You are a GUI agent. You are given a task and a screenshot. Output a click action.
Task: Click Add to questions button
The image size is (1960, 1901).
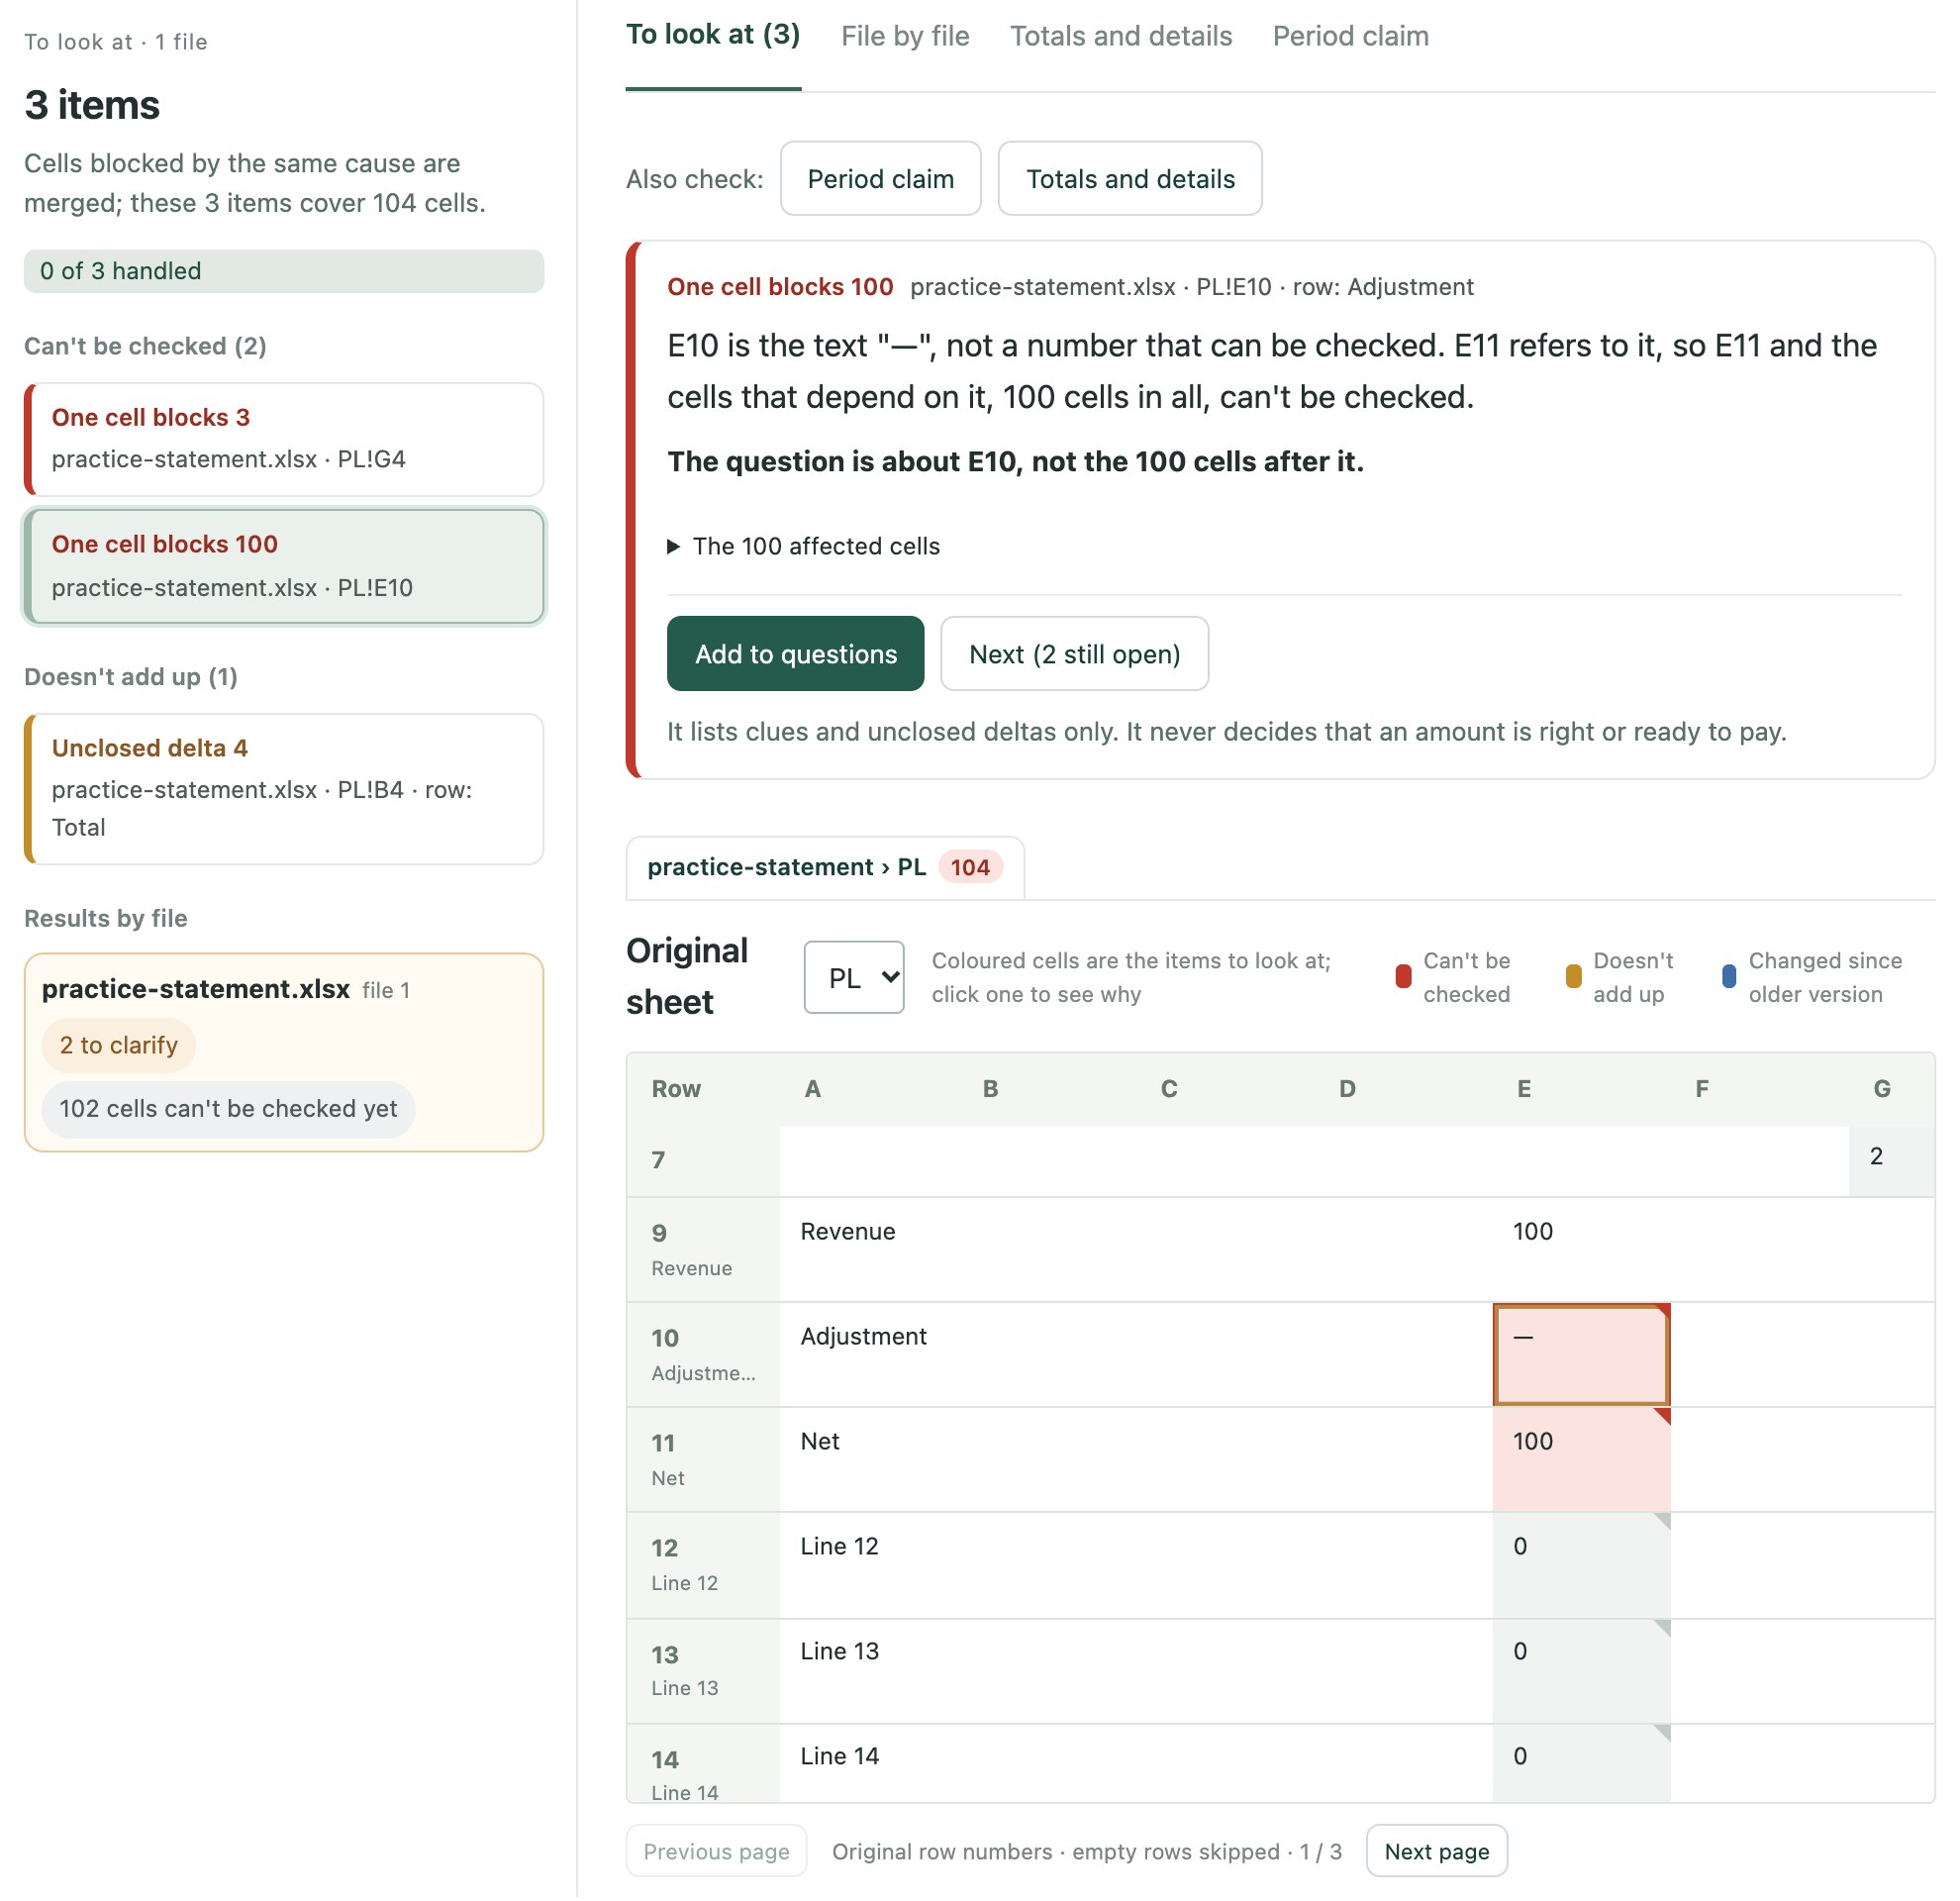point(797,655)
